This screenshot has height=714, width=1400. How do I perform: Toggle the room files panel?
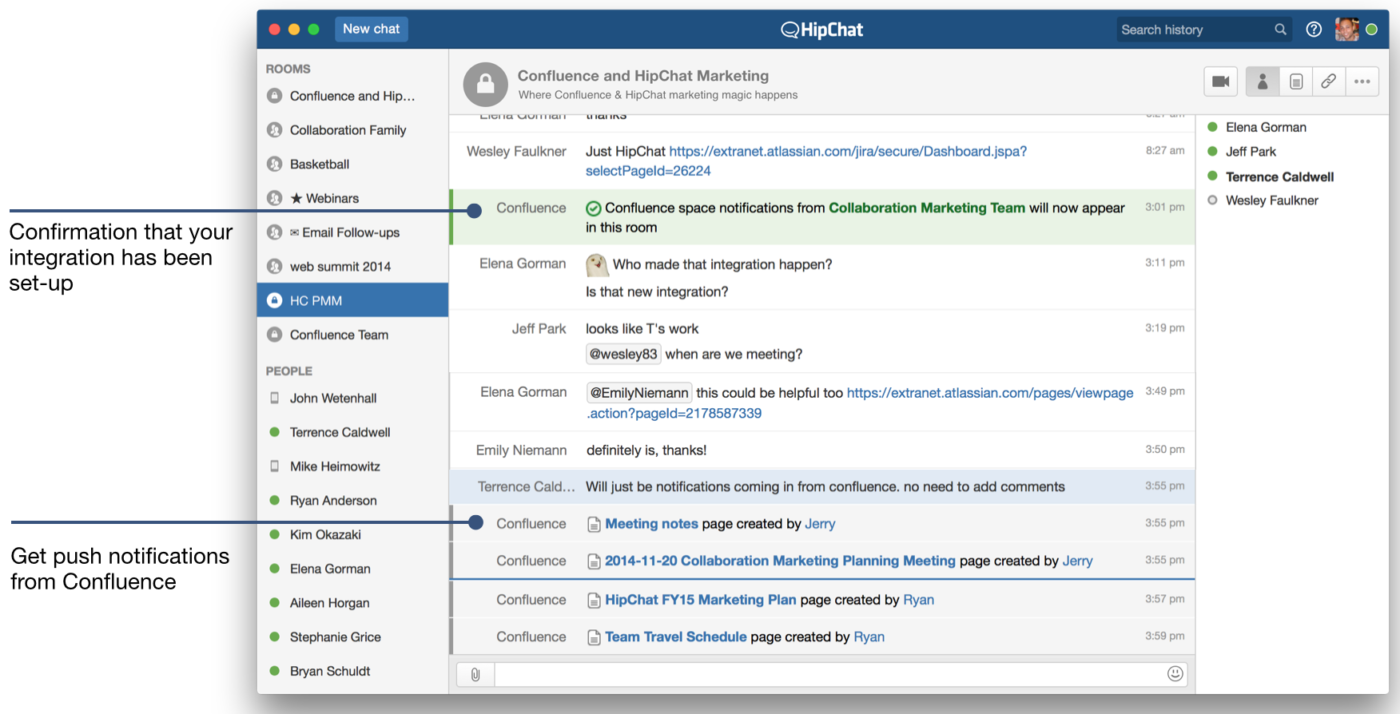click(1295, 81)
